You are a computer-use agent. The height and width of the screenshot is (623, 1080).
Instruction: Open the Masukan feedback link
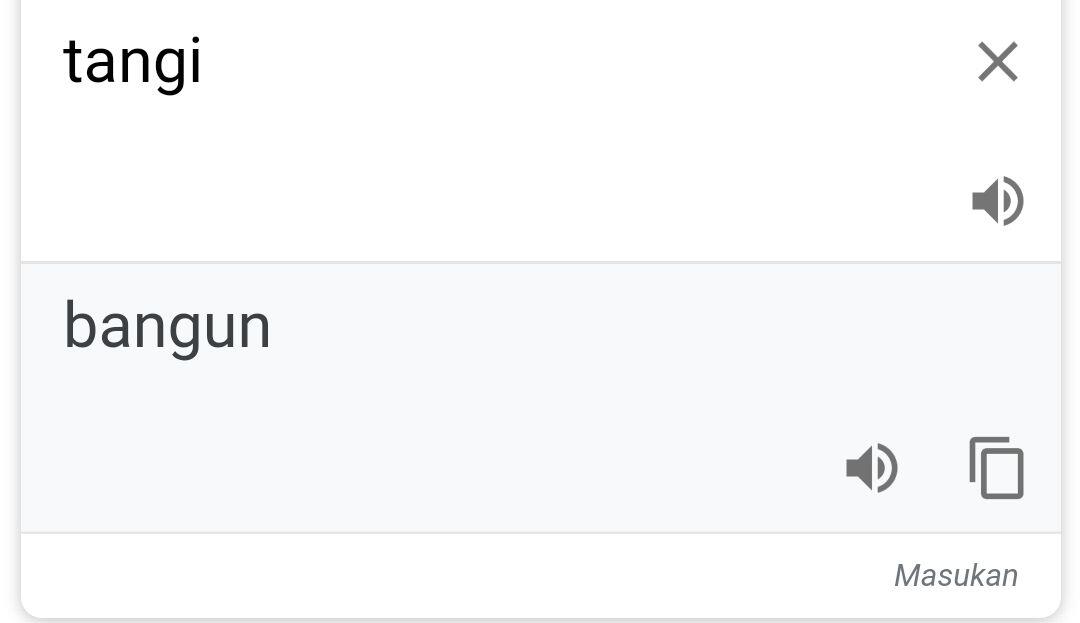pos(955,575)
